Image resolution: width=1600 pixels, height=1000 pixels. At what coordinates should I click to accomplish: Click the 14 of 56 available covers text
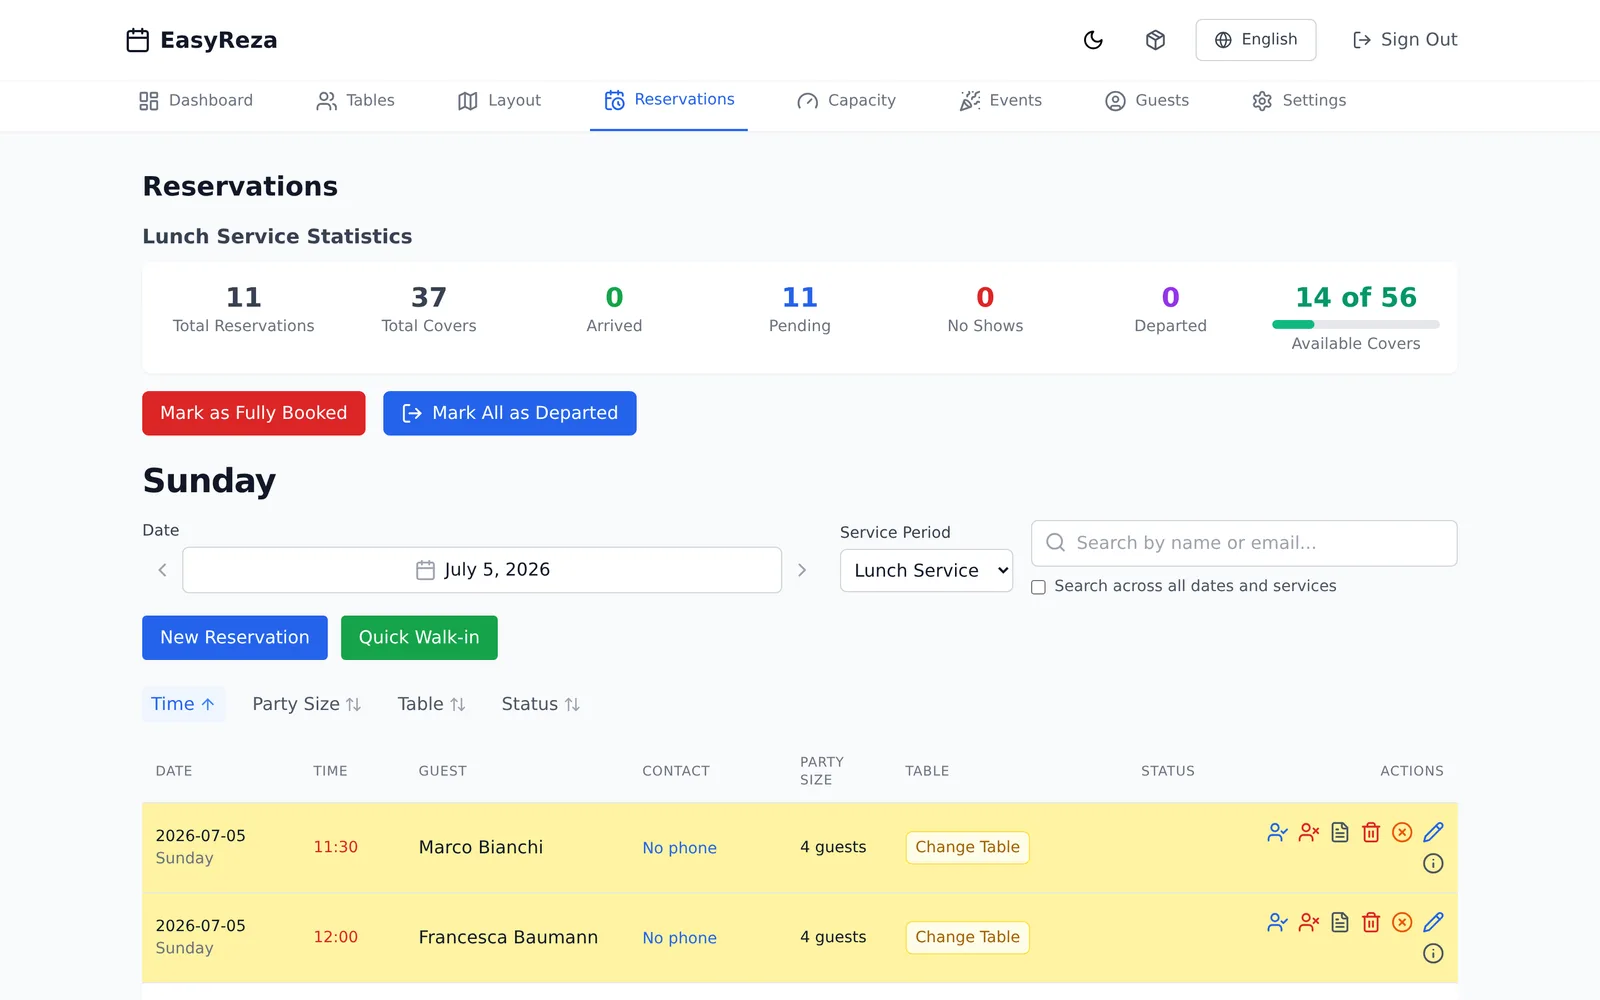[1356, 297]
